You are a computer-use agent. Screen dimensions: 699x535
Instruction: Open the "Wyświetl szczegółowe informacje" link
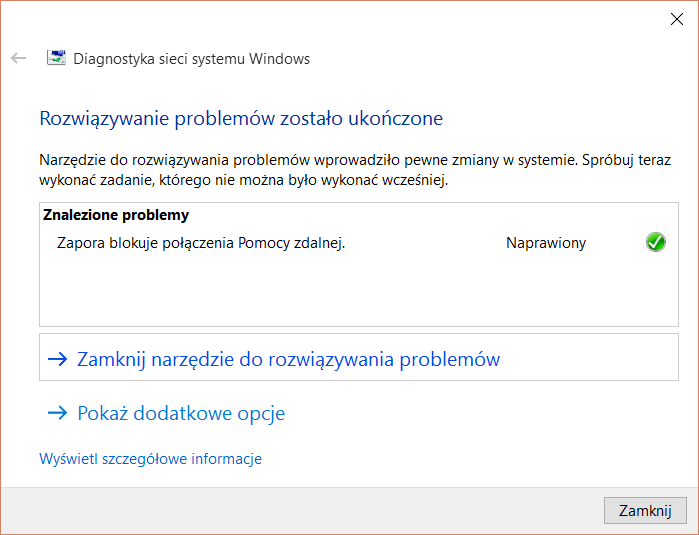click(150, 459)
